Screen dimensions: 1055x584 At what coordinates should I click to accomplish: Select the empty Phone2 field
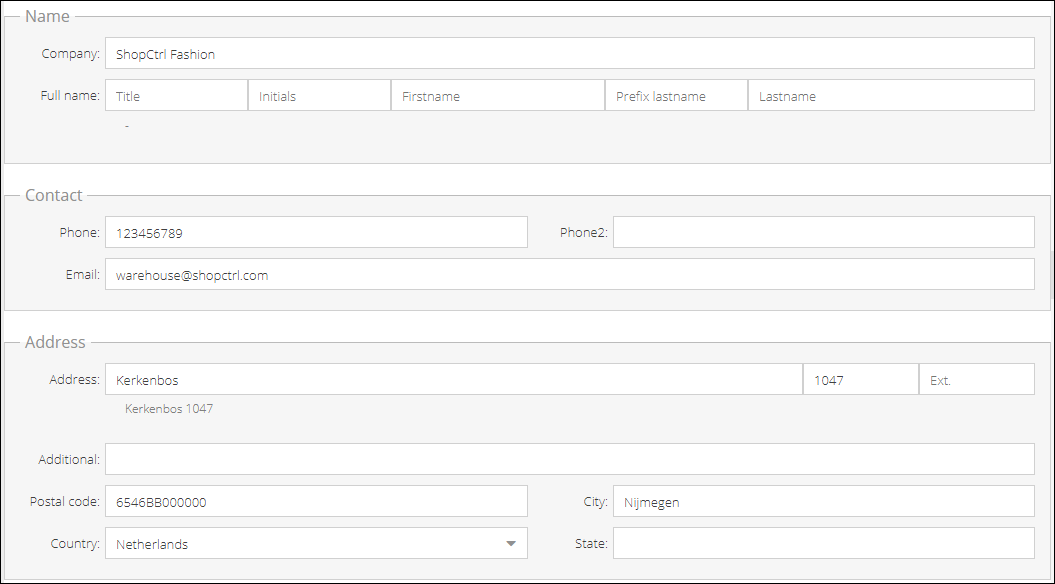[824, 232]
